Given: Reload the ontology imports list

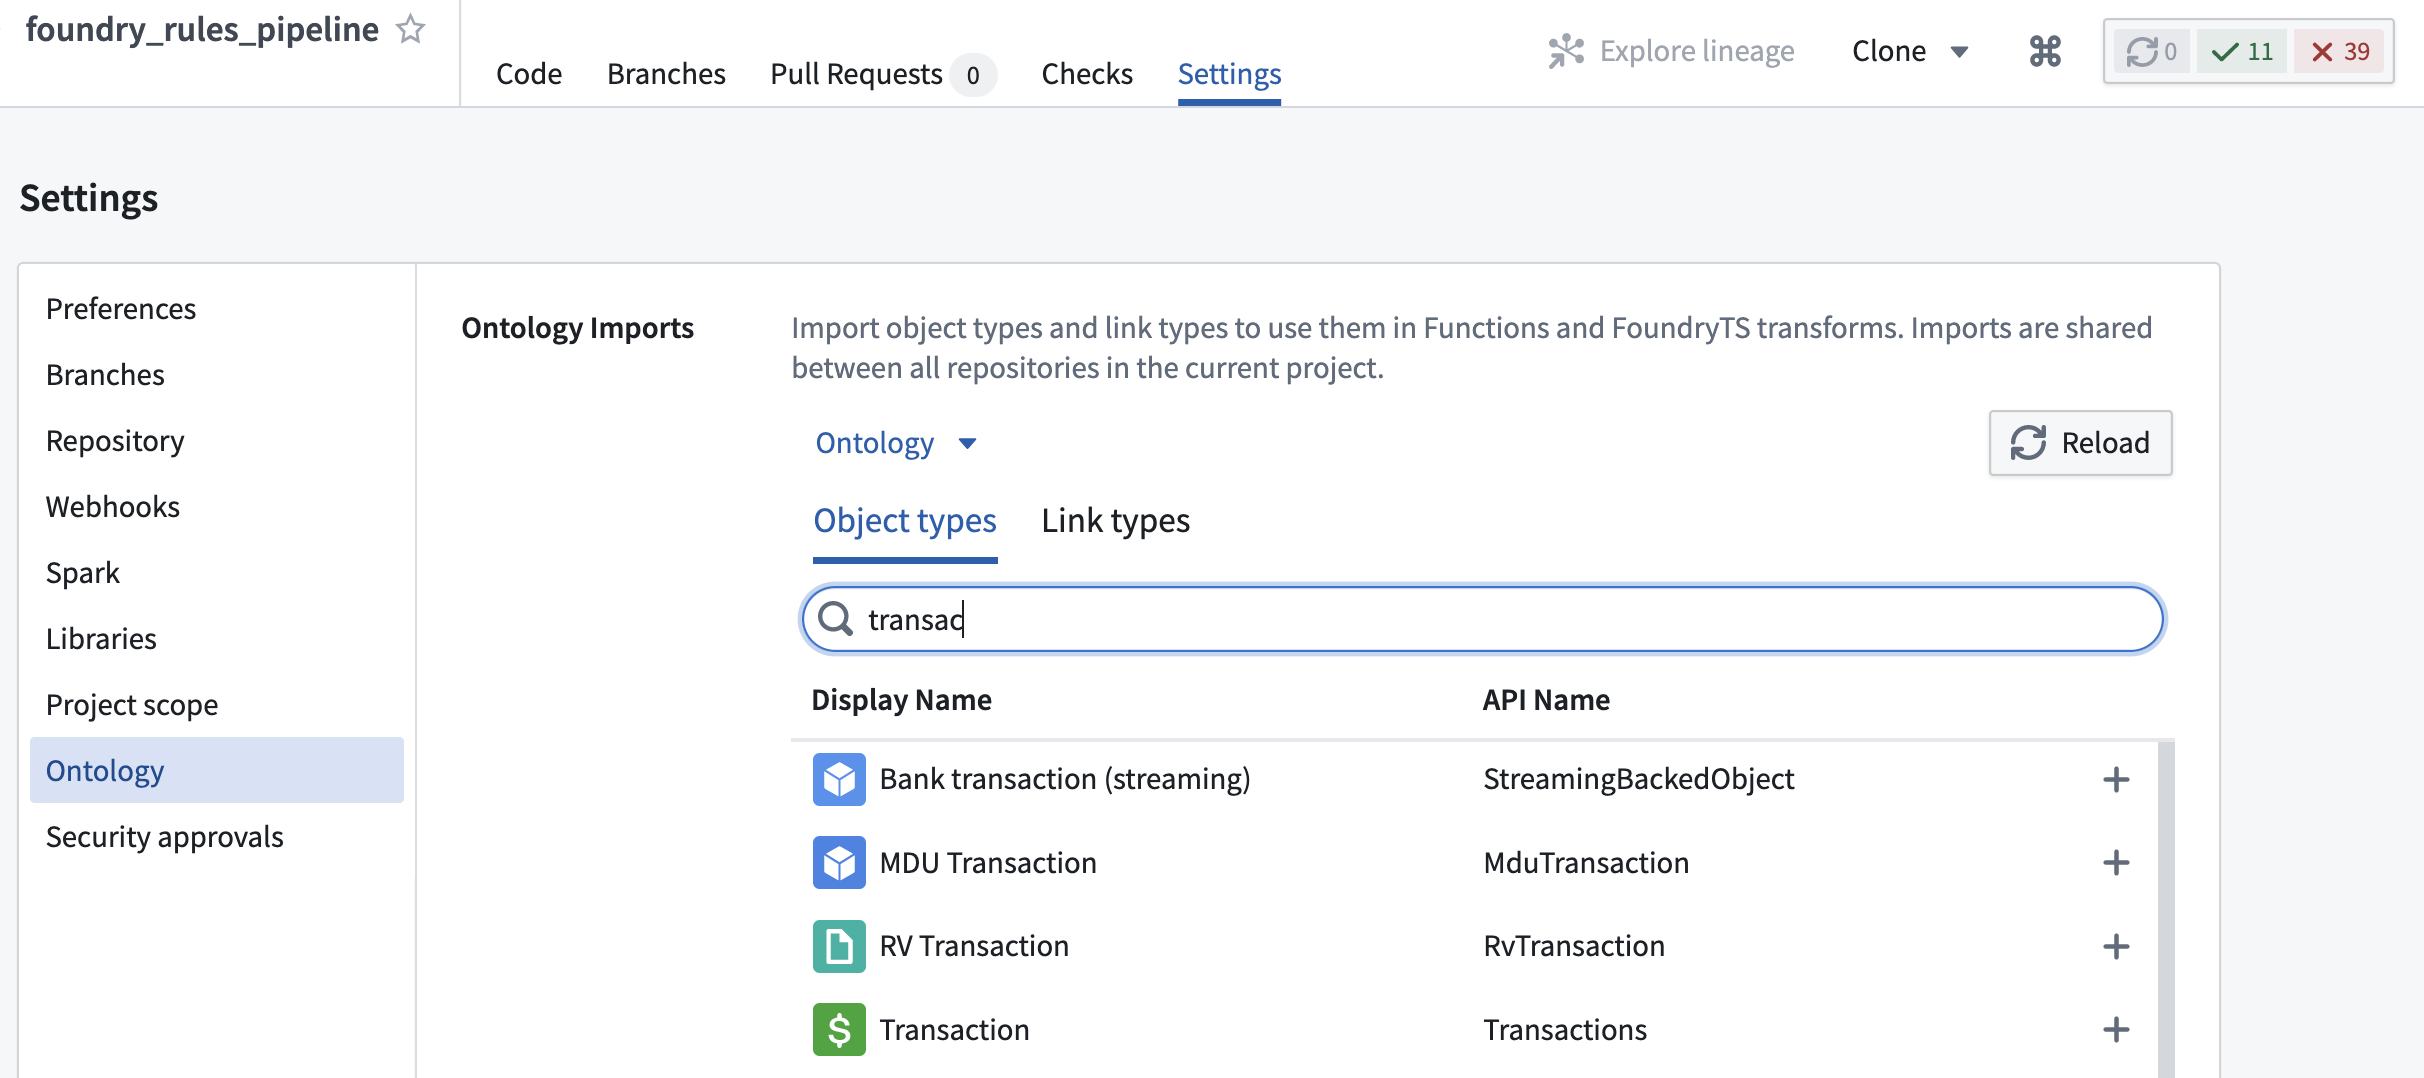Looking at the screenshot, I should (2080, 443).
